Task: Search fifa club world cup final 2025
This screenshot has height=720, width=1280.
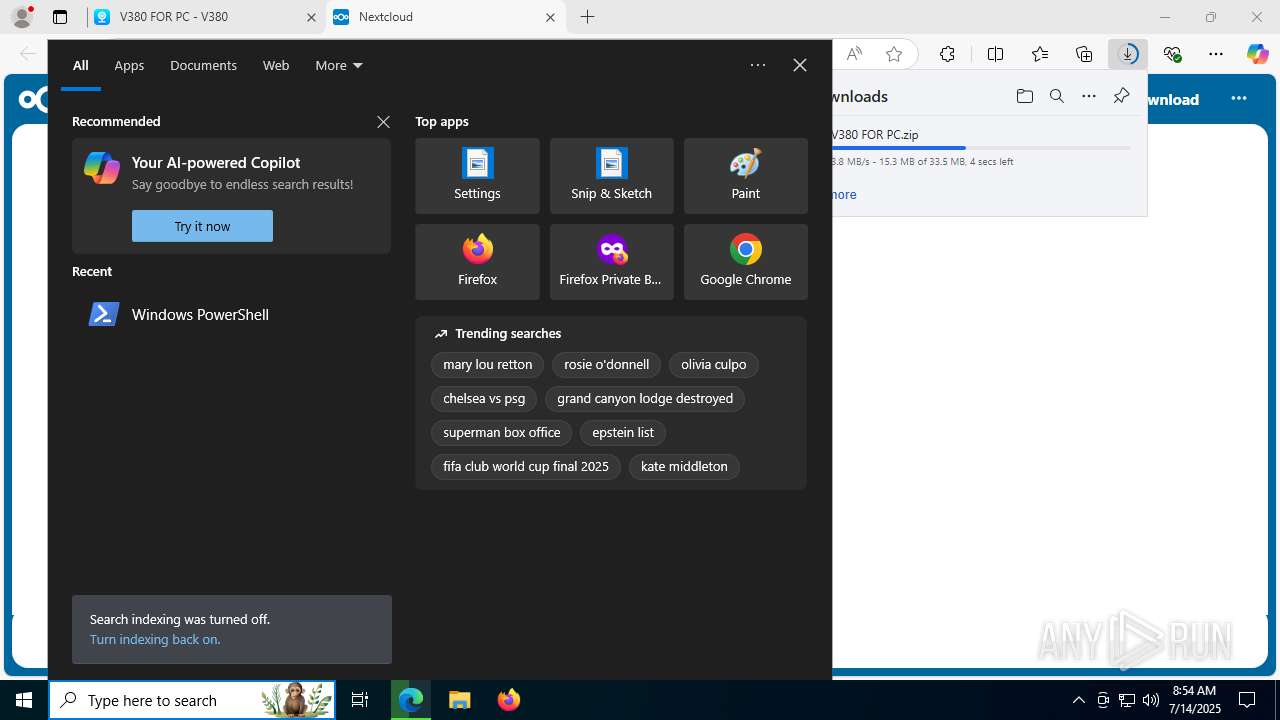Action: [526, 467]
